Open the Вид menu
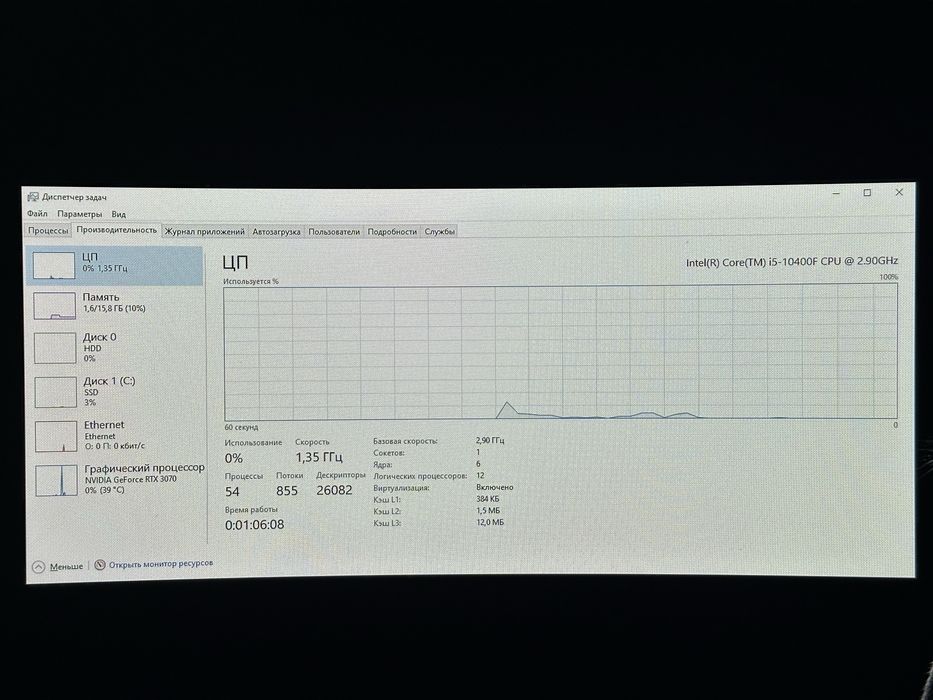The image size is (933, 700). [x=118, y=214]
